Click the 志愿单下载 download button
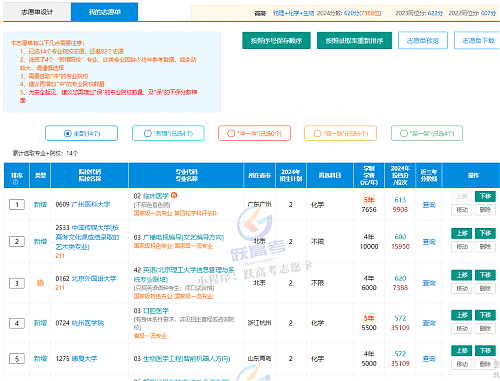This screenshot has height=381, width=500. (x=478, y=41)
